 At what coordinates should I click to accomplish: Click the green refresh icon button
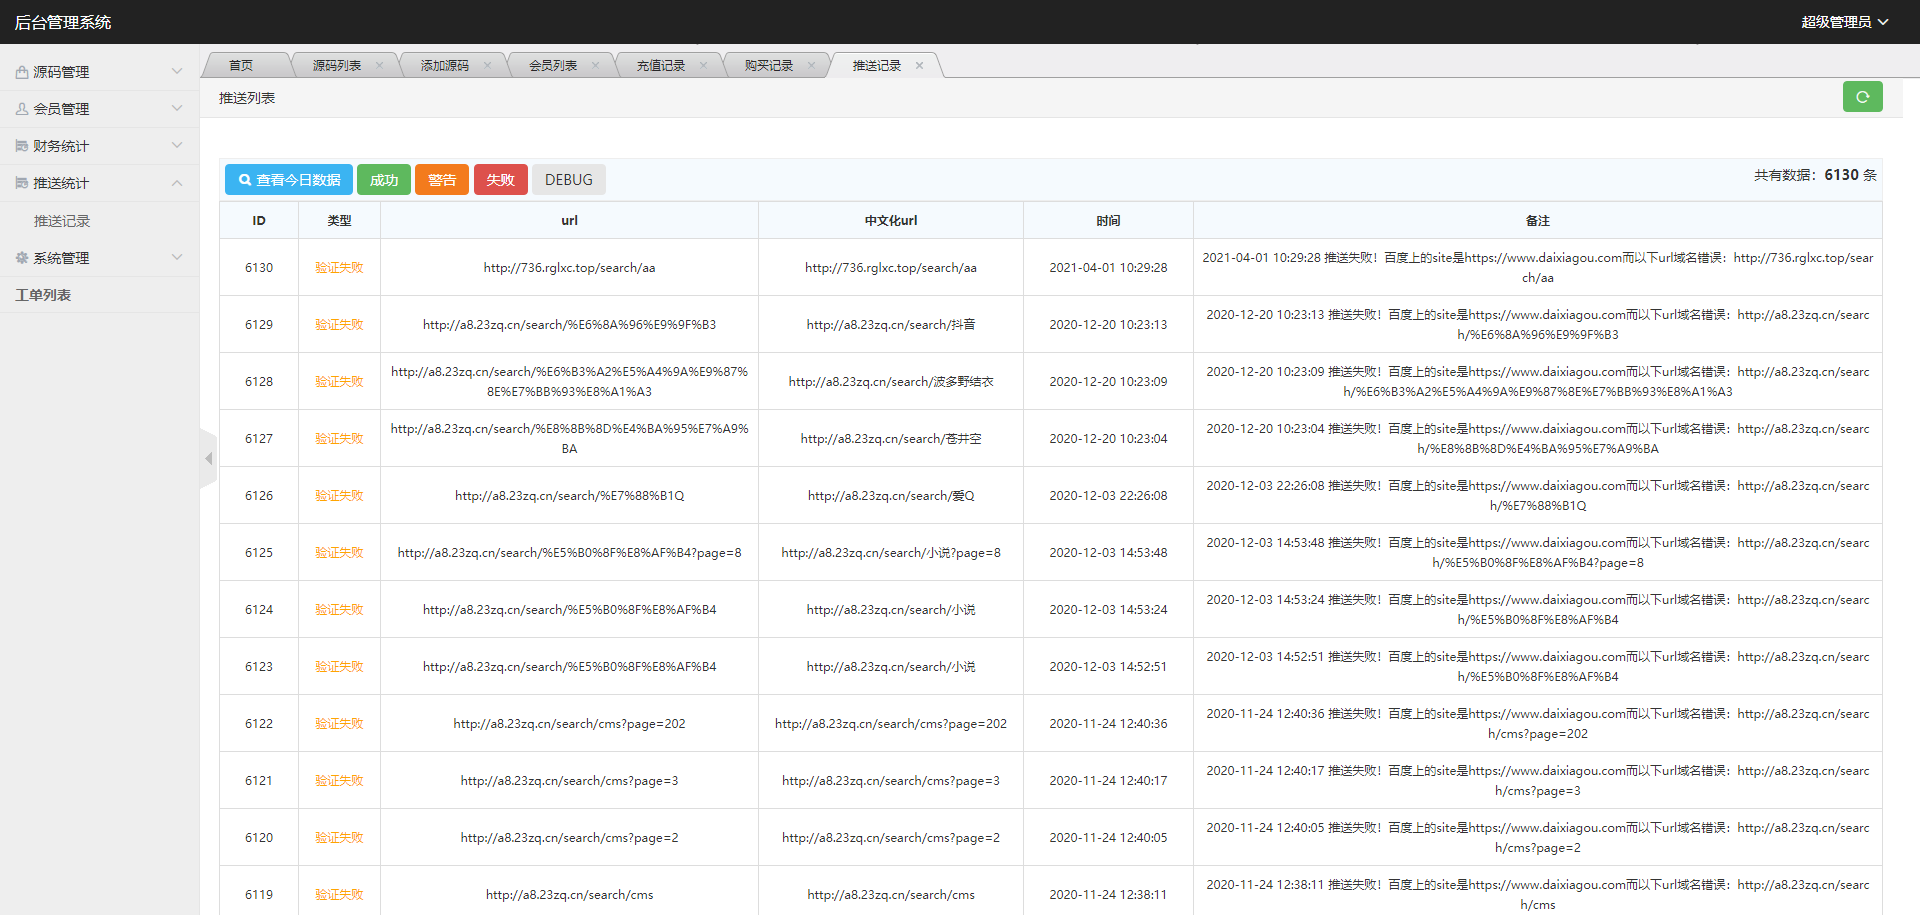click(x=1862, y=97)
